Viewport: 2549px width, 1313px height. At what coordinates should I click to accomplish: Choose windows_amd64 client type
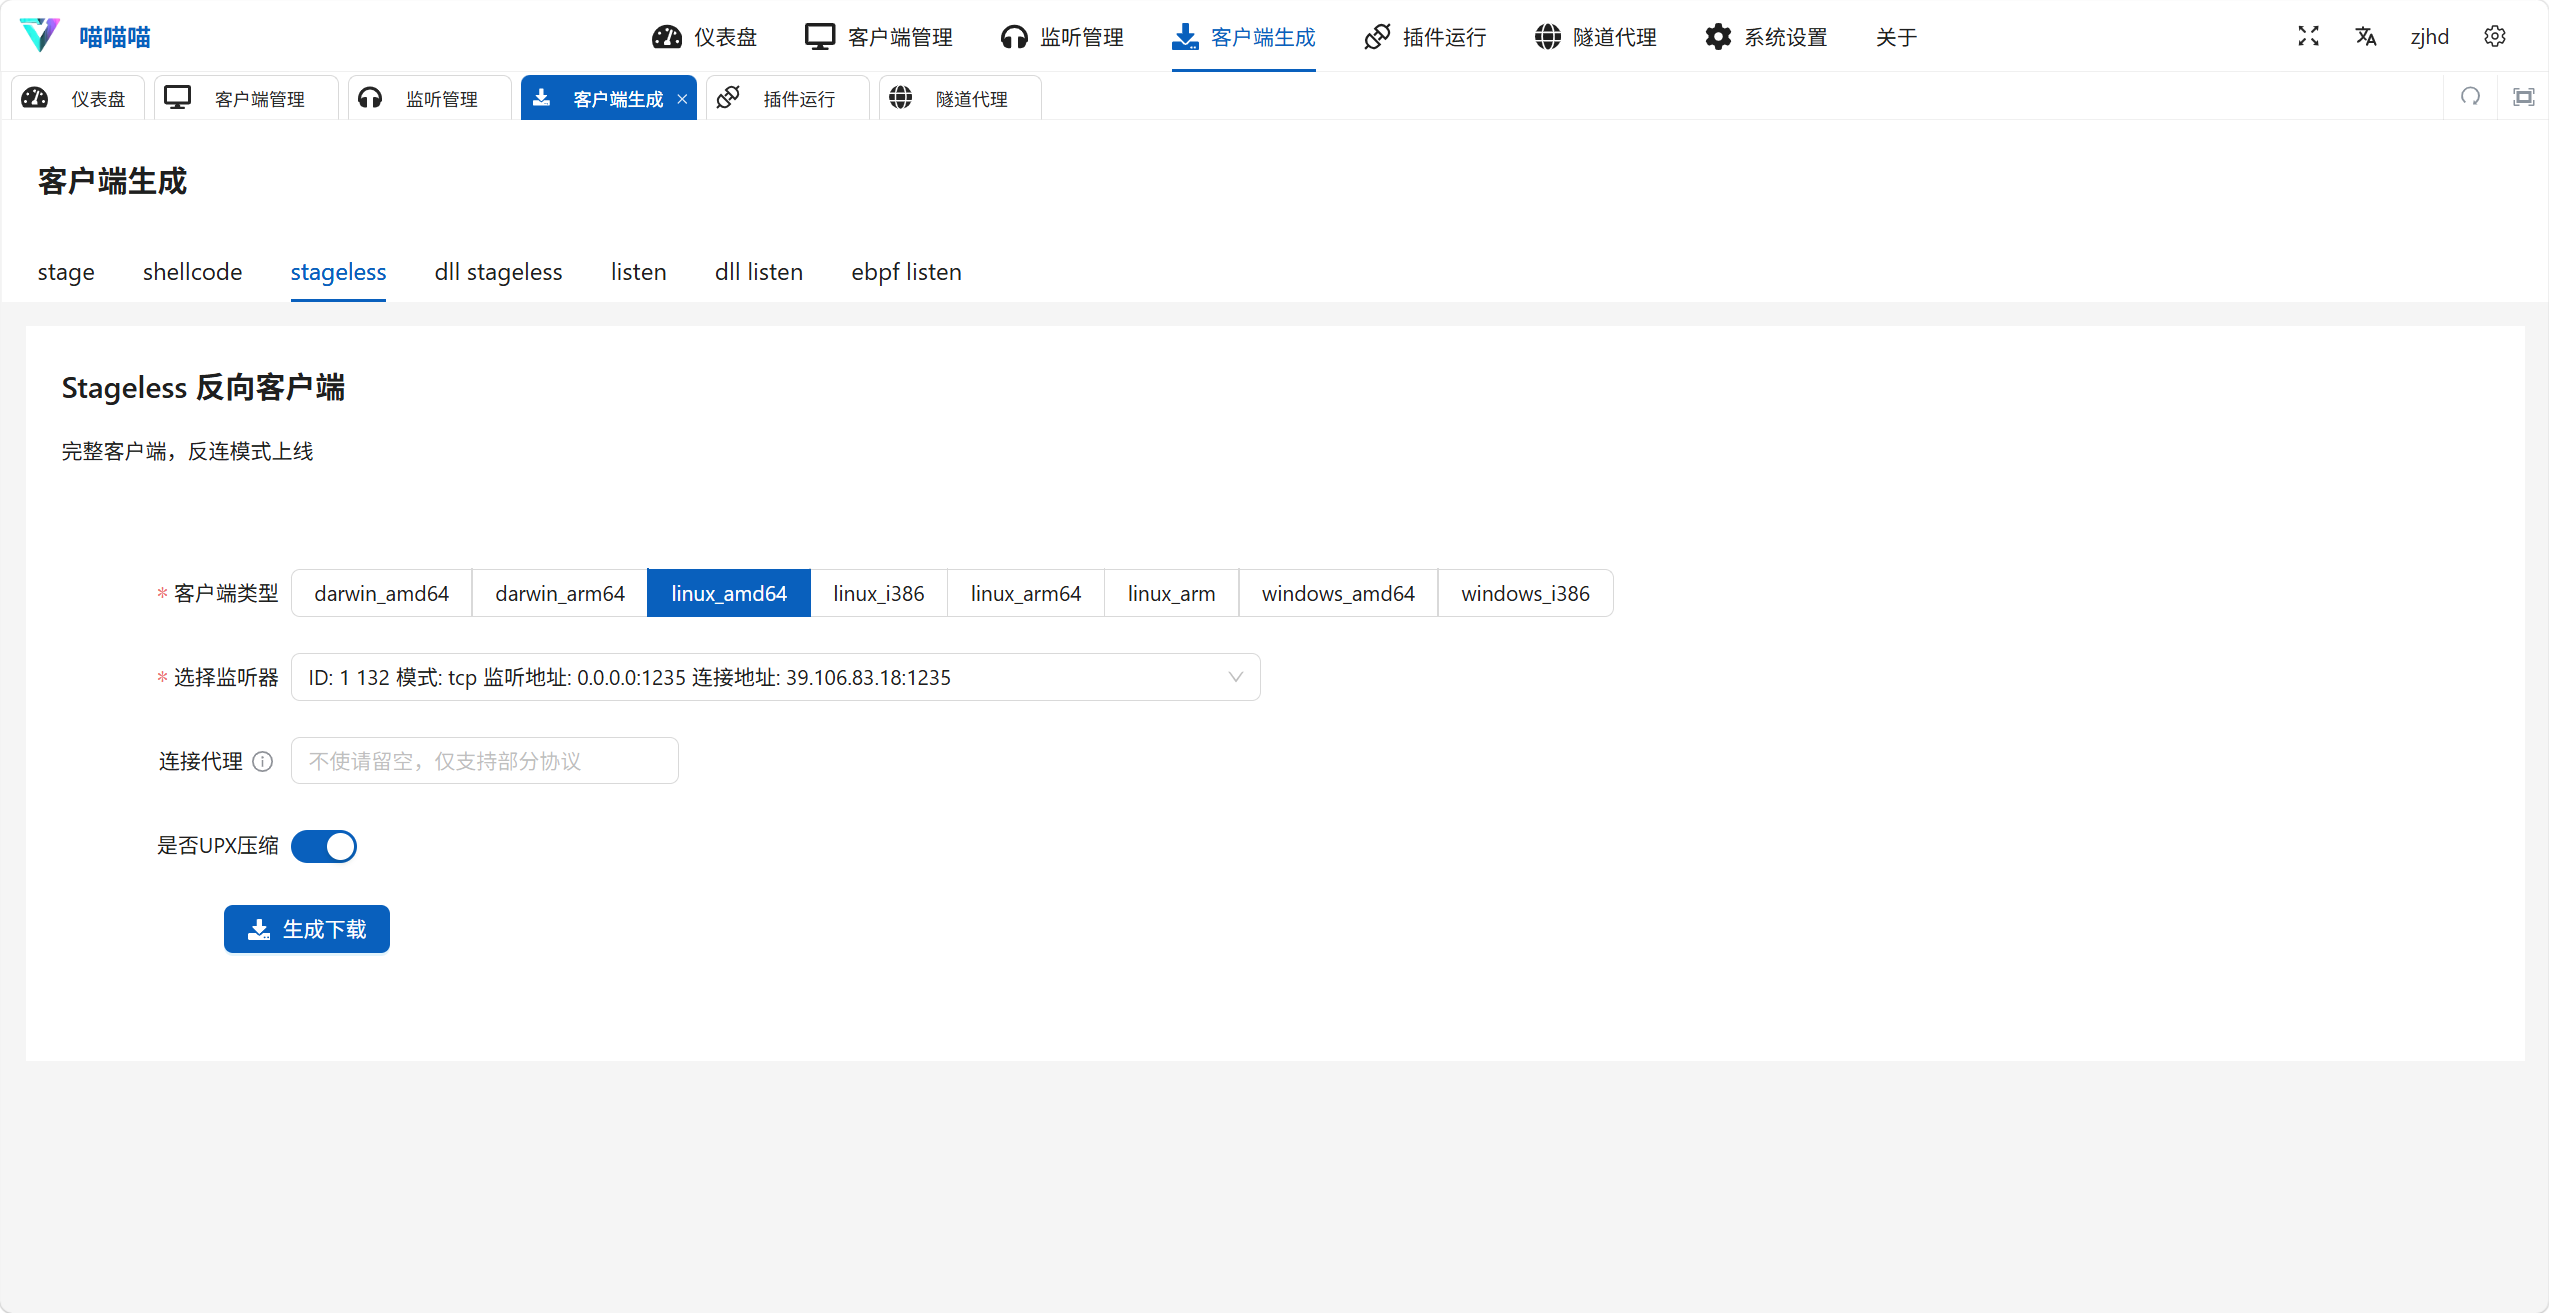click(1338, 593)
